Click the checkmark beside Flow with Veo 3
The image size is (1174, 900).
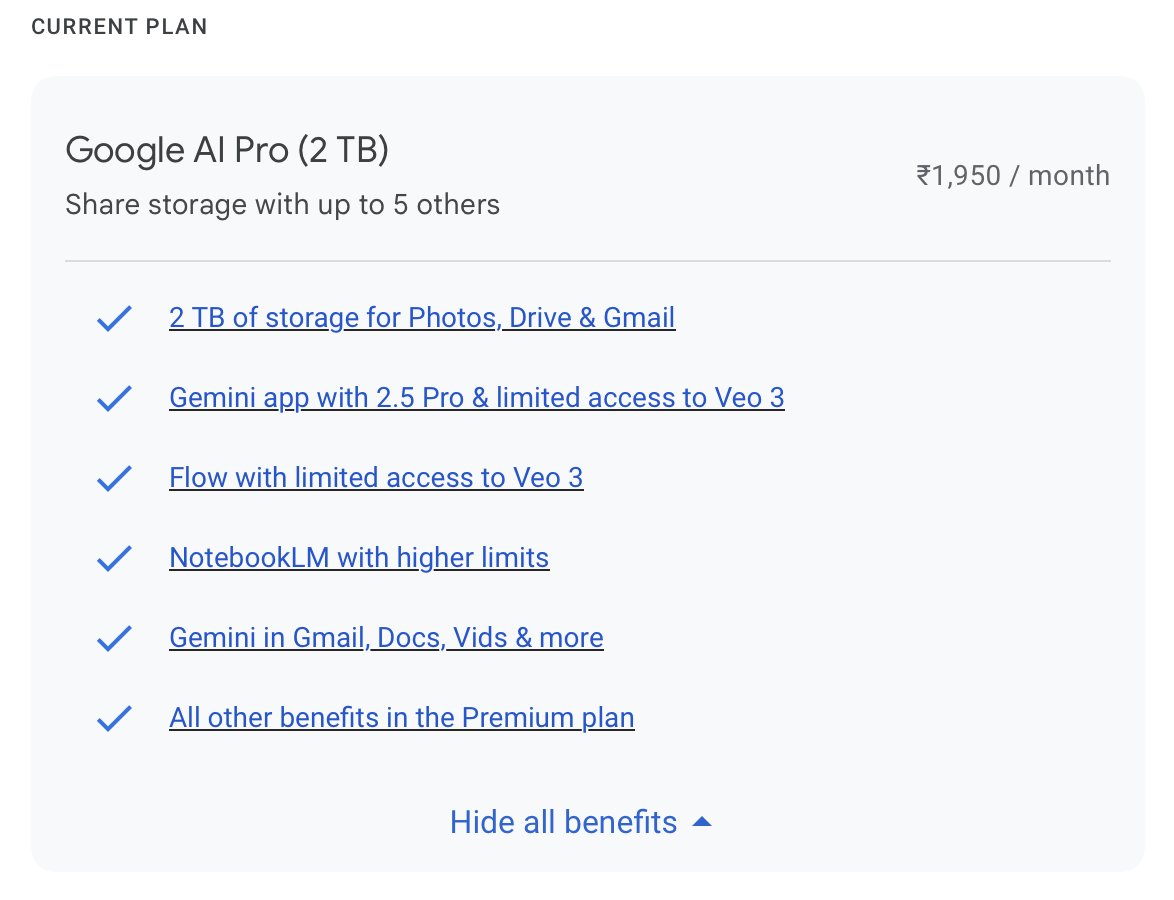114,479
